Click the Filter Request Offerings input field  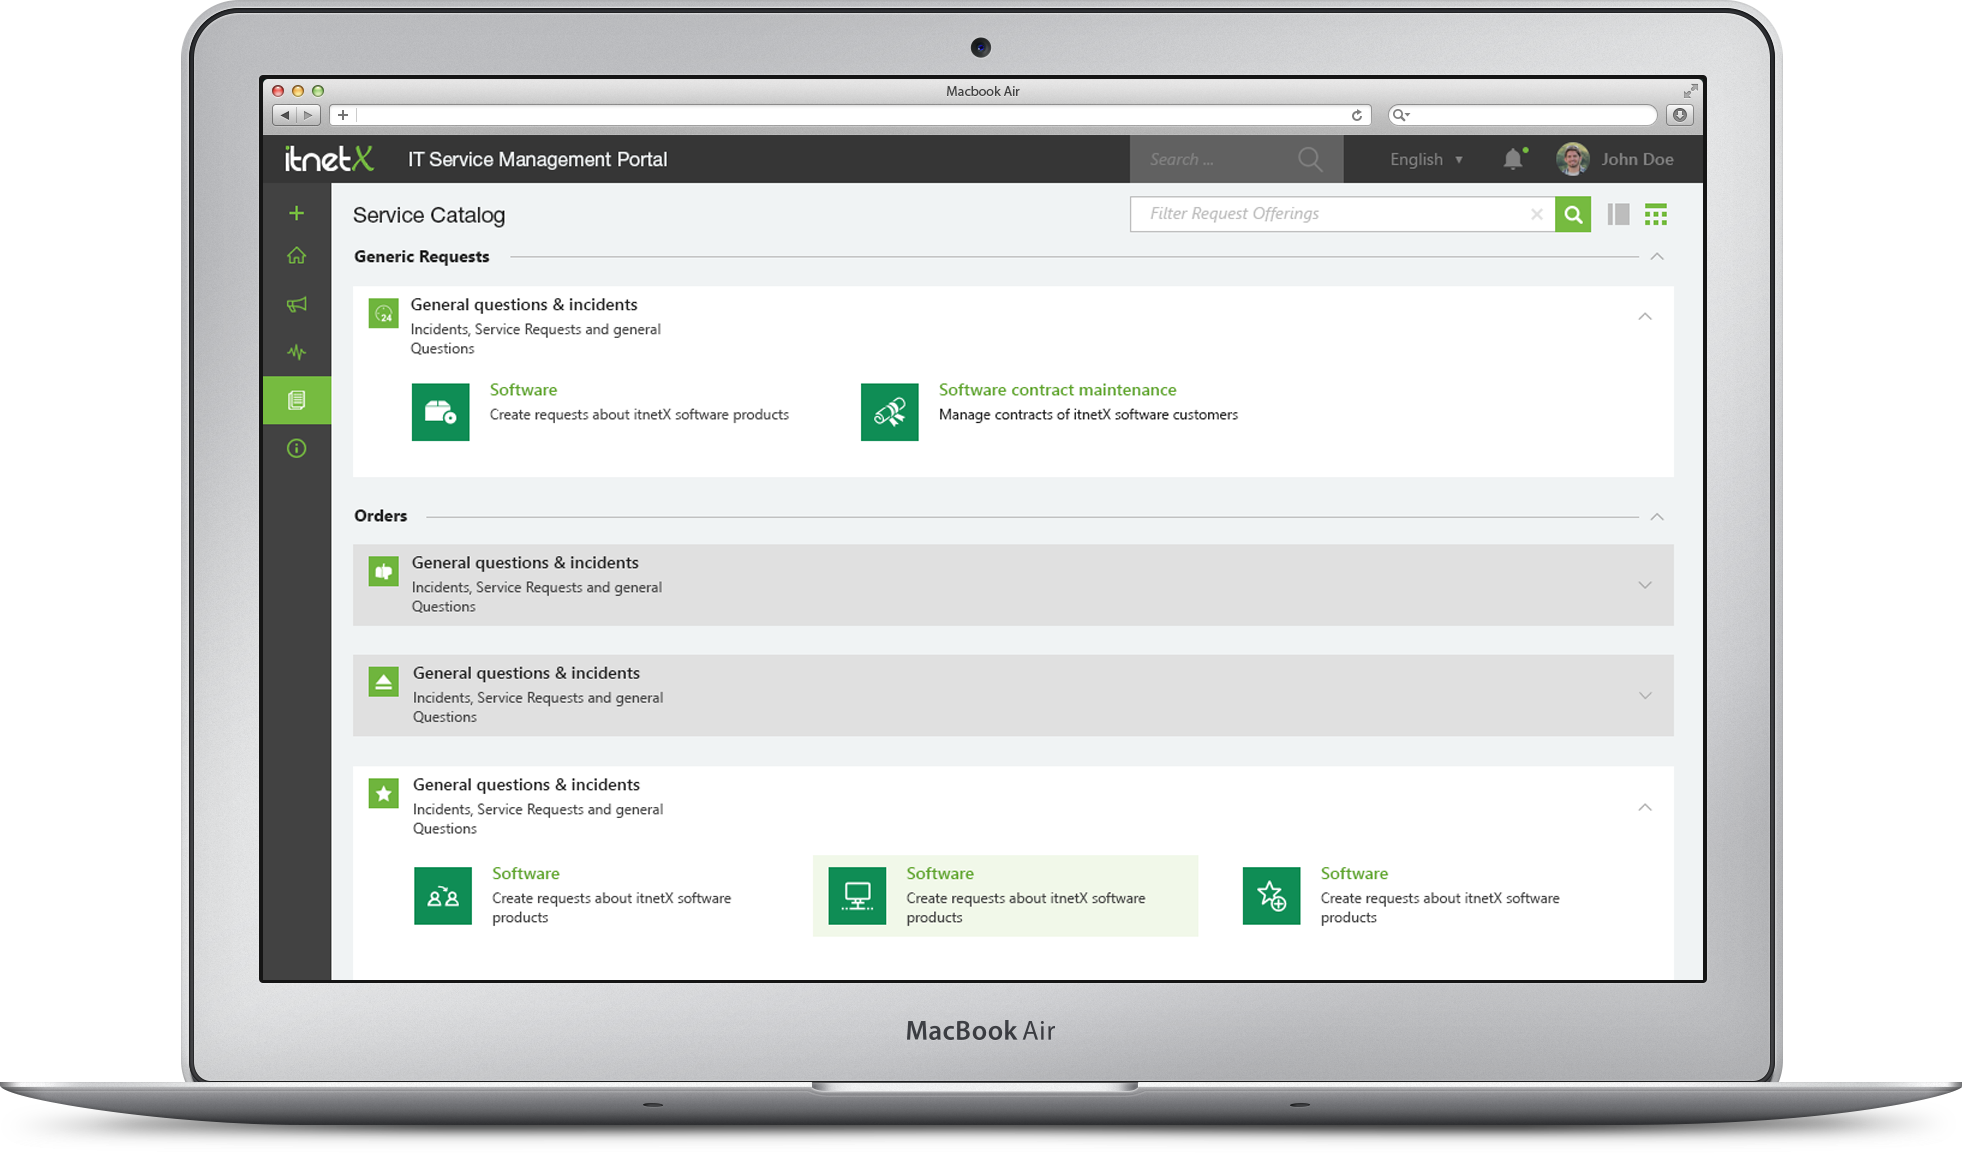(1328, 213)
